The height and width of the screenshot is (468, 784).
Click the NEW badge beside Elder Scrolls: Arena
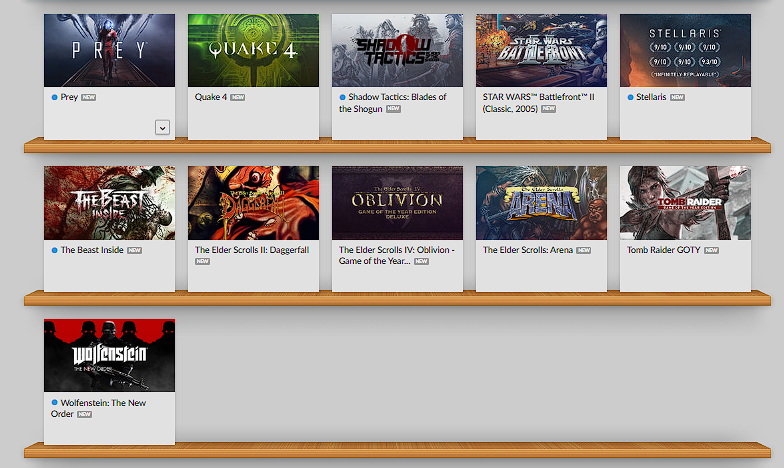[584, 250]
